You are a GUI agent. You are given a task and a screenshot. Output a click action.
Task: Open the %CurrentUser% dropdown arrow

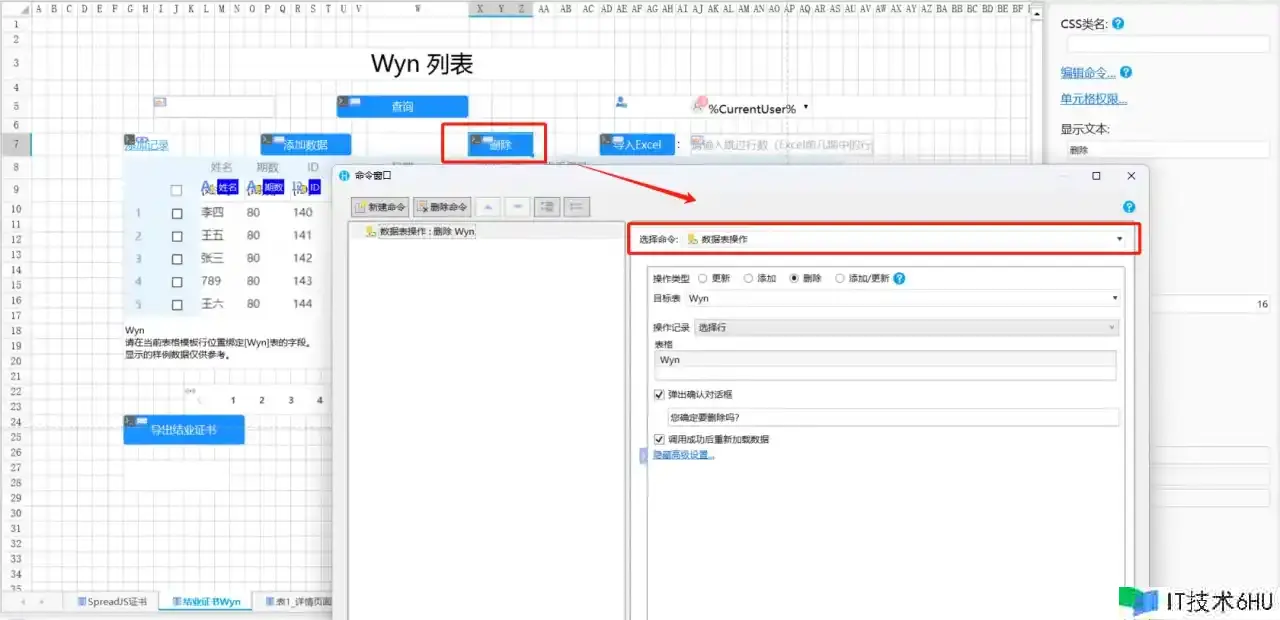click(805, 108)
